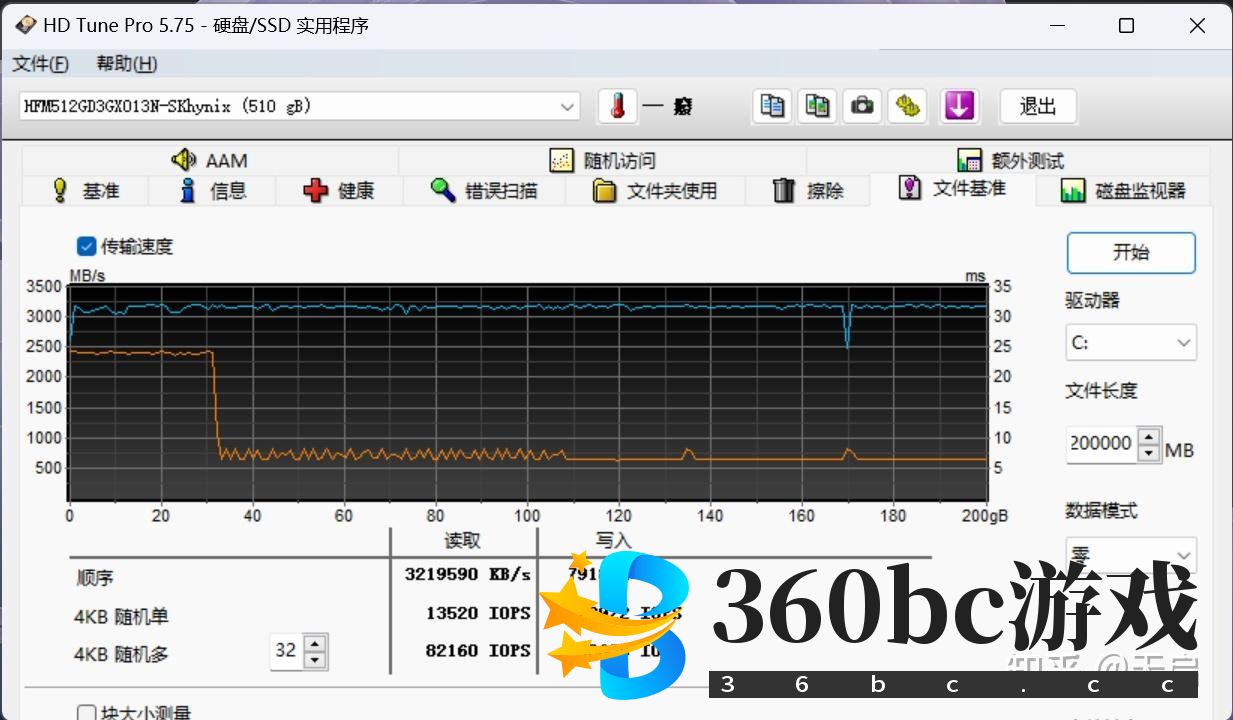The height and width of the screenshot is (720, 1233).
Task: Open options via the yellow wrench icon
Action: [x=907, y=106]
